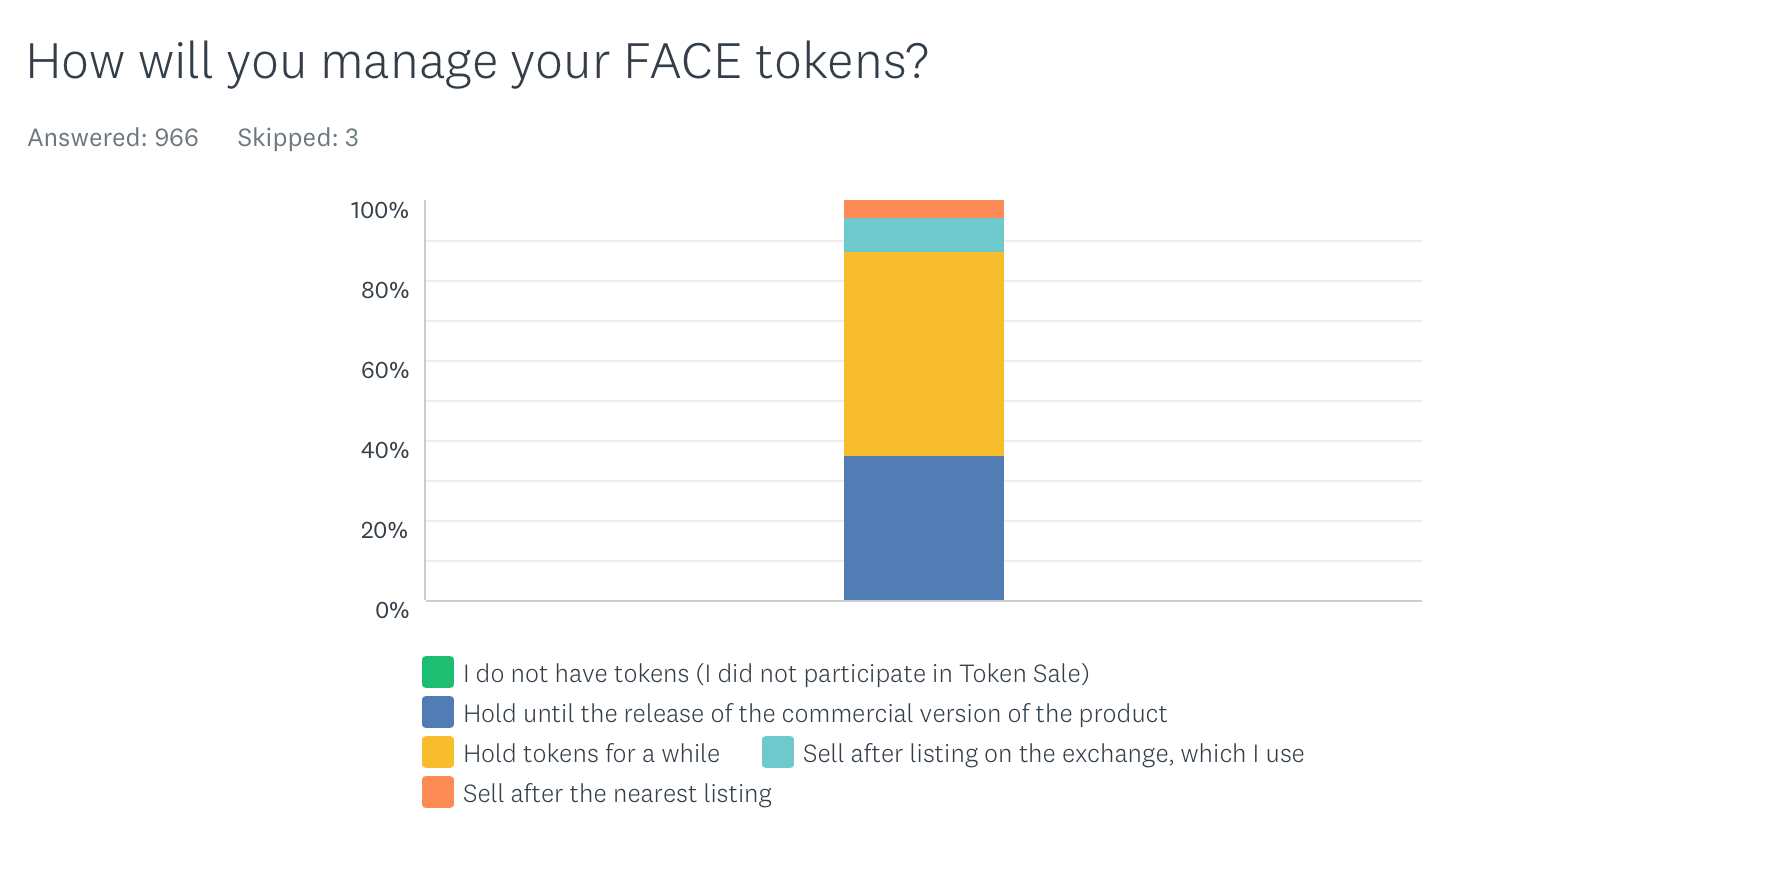The image size is (1786, 880).
Task: Select the orange bar segment at the top
Action: (x=923, y=209)
